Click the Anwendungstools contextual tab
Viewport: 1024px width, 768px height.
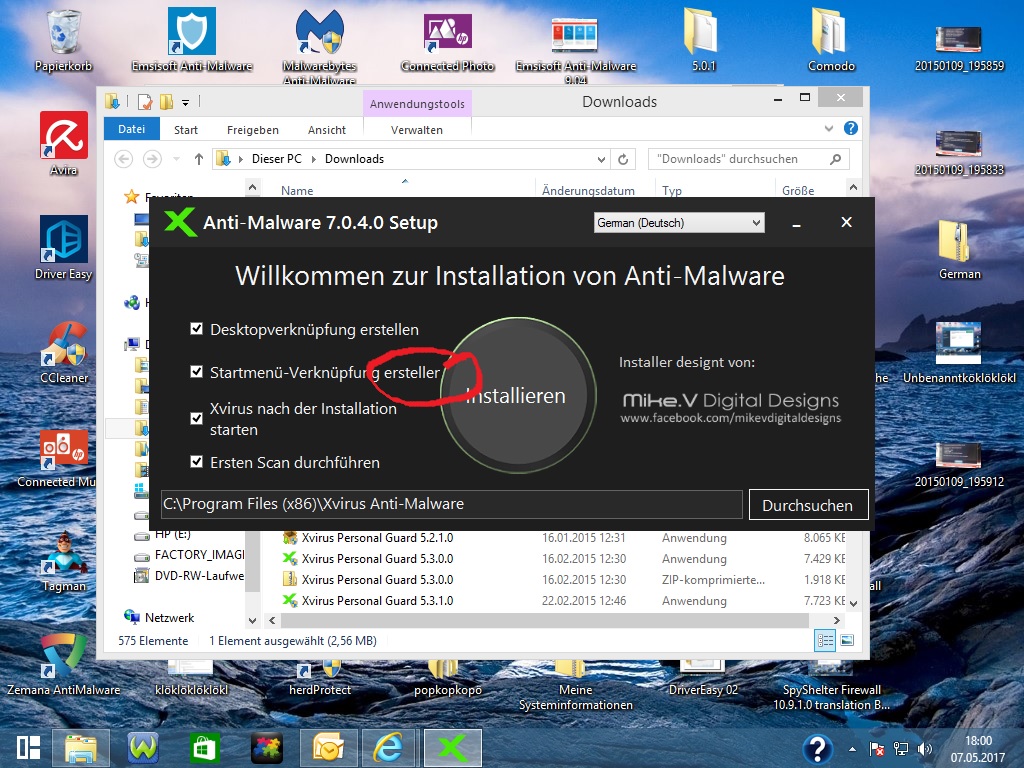417,104
